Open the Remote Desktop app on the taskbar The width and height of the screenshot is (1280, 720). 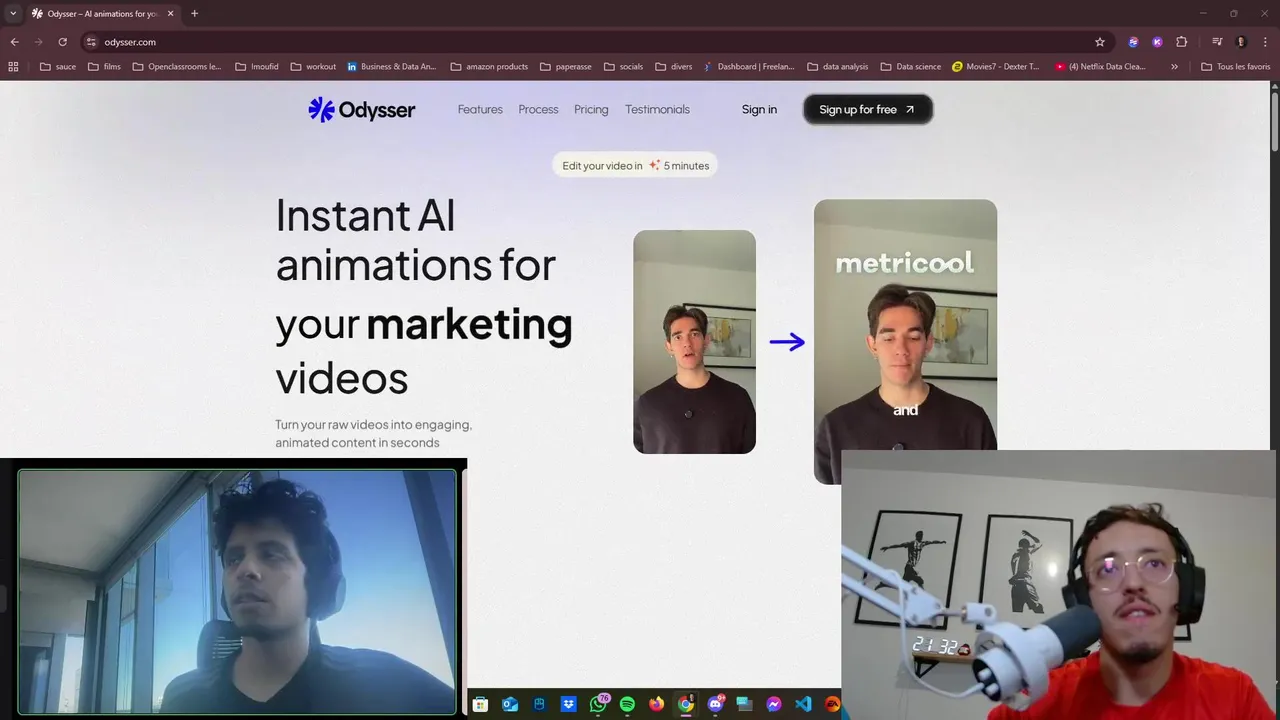(x=745, y=704)
